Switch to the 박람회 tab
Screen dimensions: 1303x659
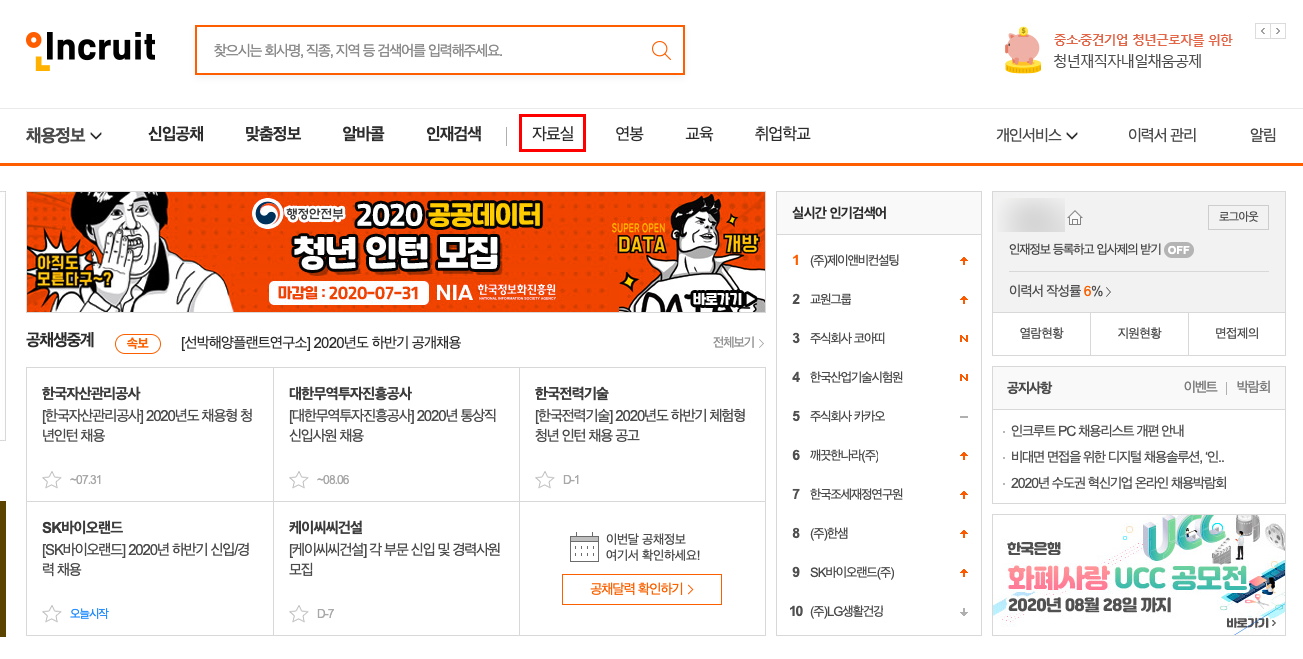[x=1253, y=387]
